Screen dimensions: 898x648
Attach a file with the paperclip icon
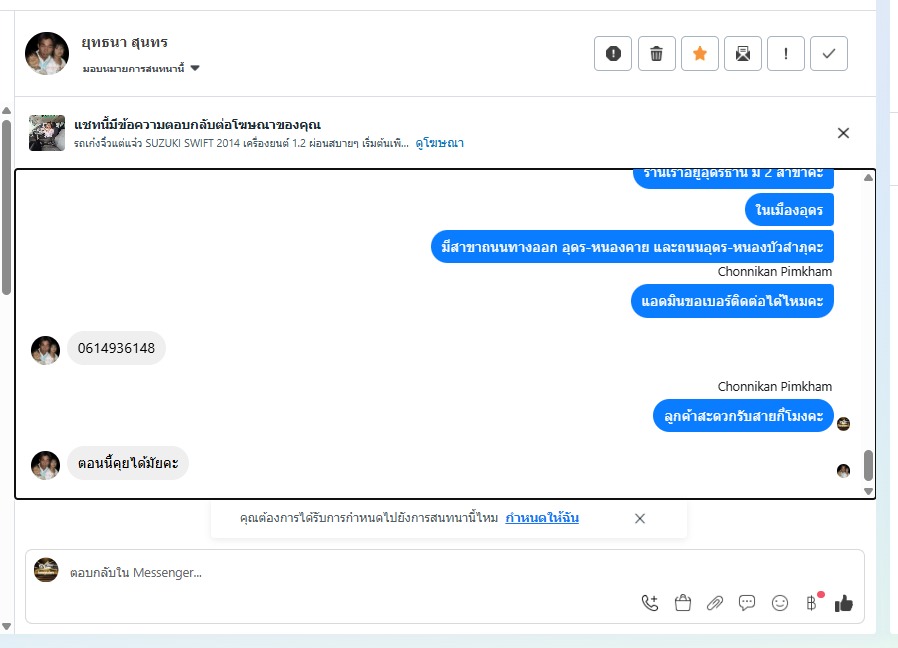(x=715, y=603)
